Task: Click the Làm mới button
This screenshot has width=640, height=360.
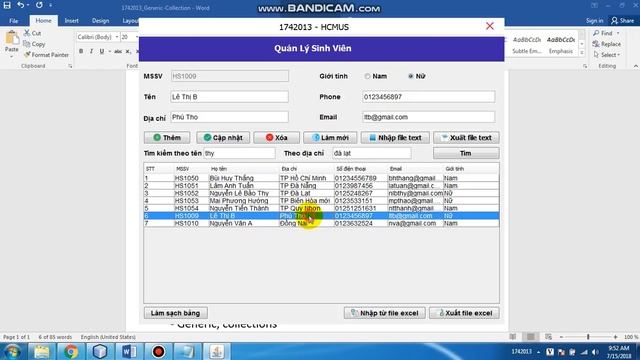Action: tap(330, 138)
